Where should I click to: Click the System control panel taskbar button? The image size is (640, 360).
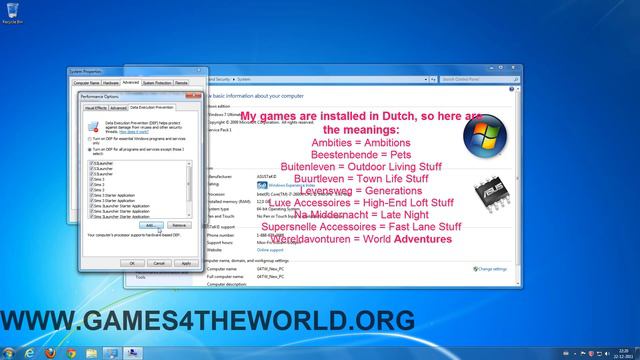(111, 353)
